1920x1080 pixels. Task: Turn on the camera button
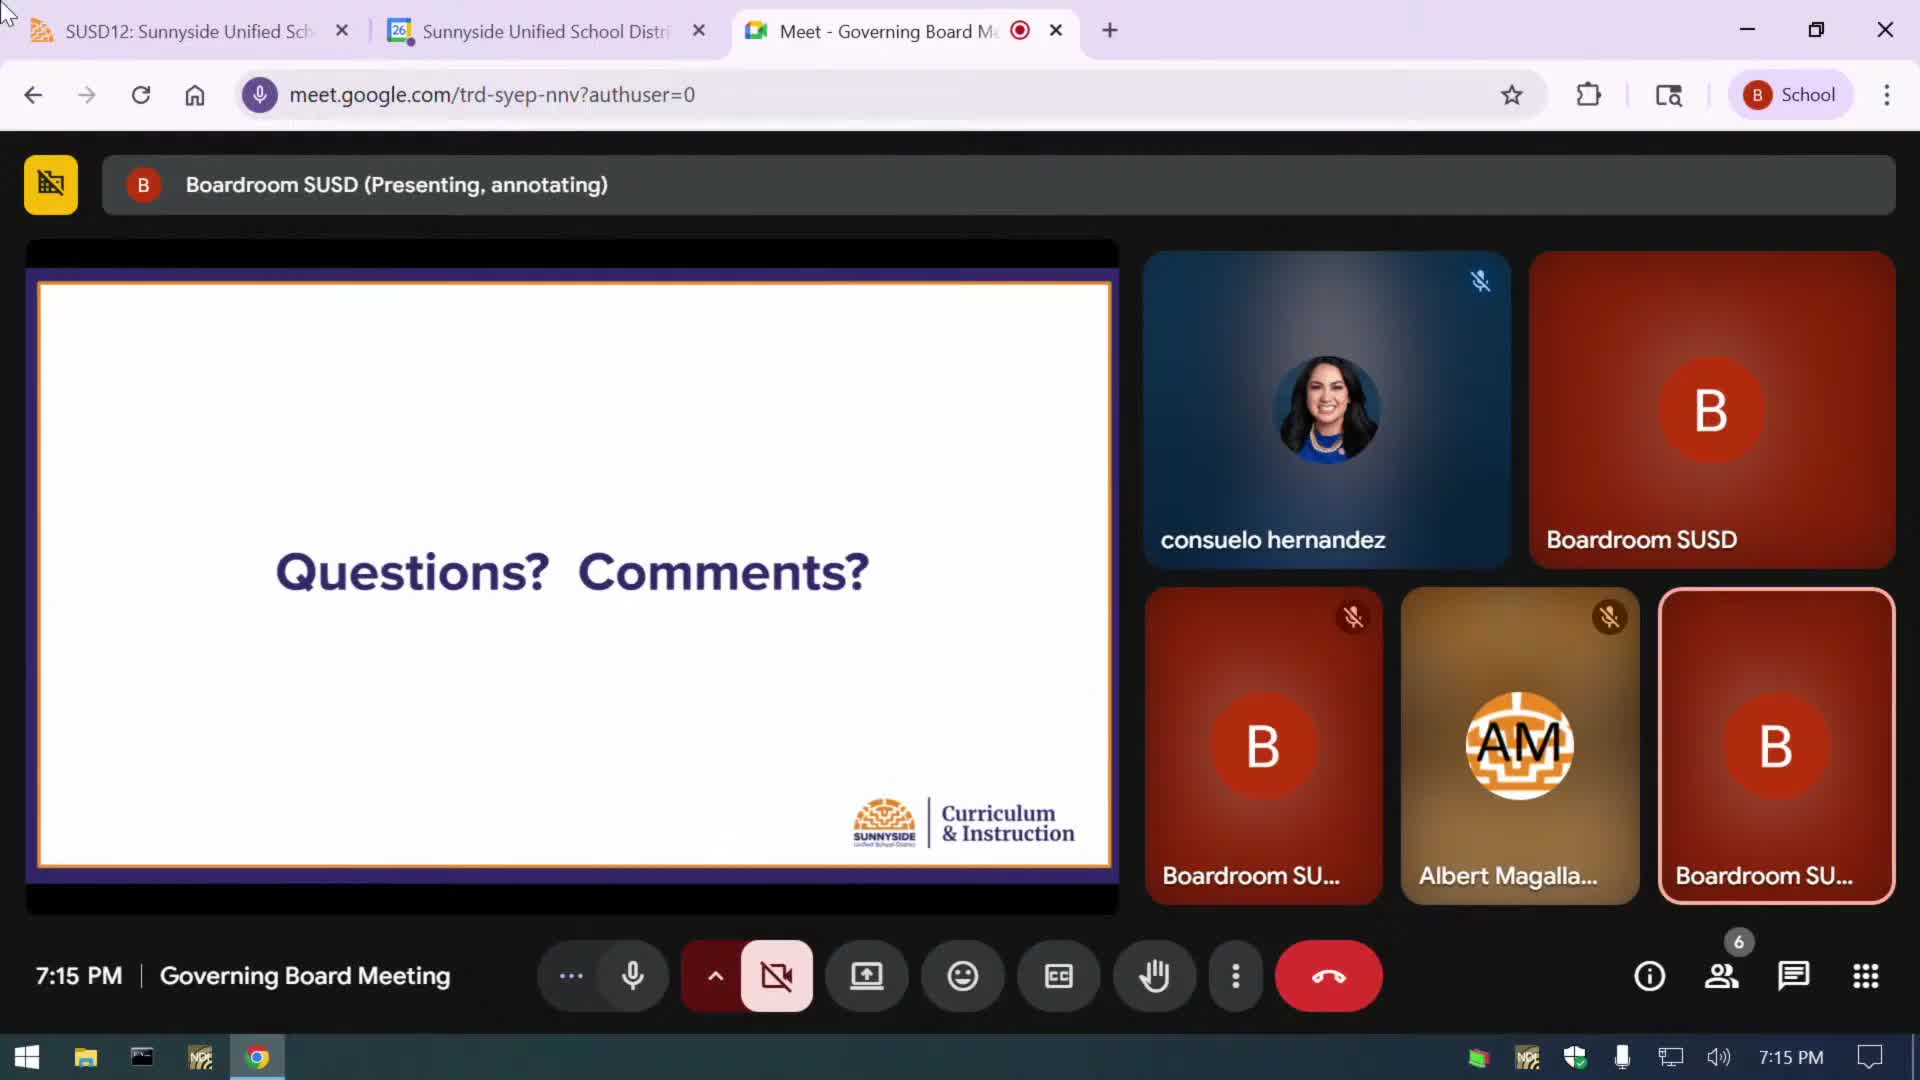(x=776, y=976)
